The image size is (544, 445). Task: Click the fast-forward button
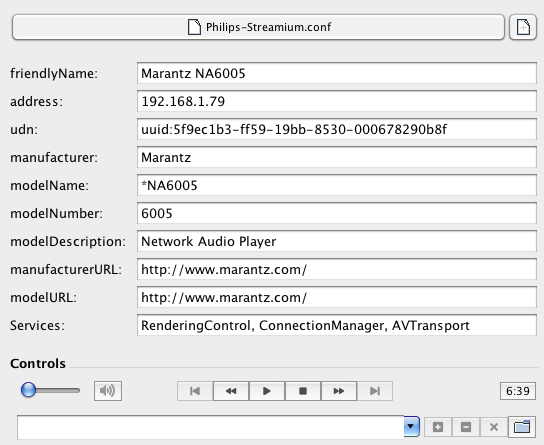click(x=339, y=391)
